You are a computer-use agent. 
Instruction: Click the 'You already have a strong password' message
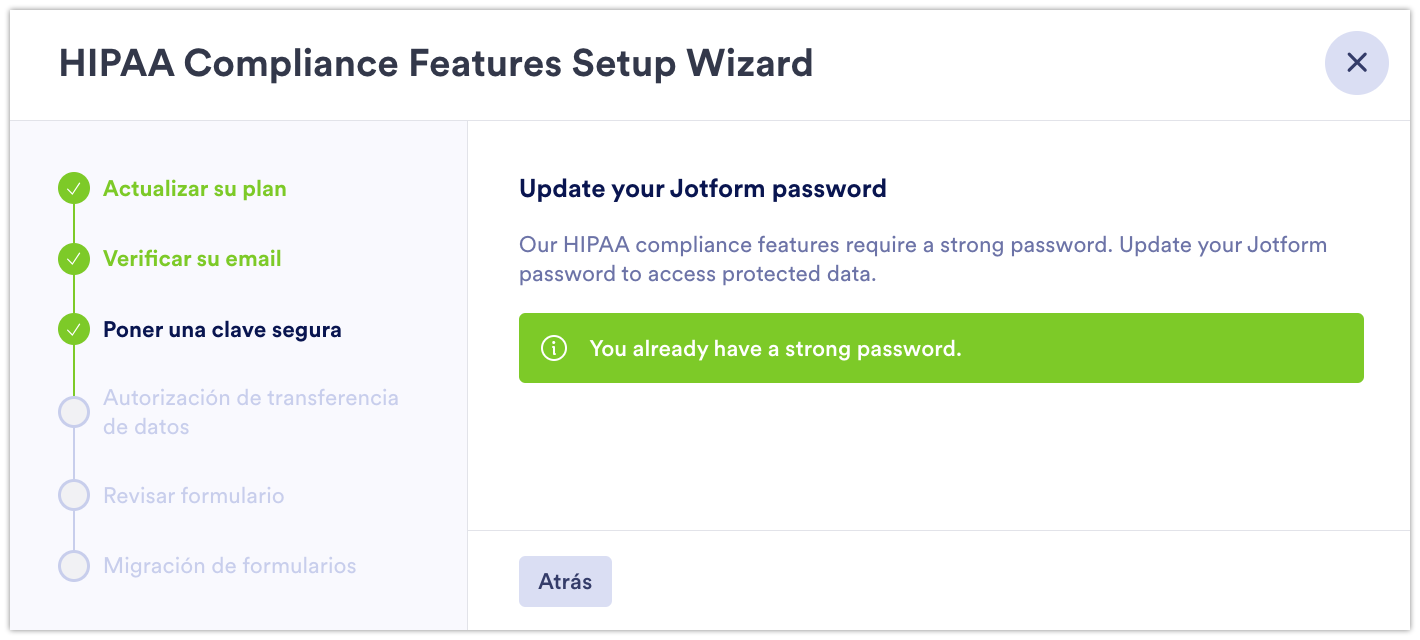pos(775,348)
